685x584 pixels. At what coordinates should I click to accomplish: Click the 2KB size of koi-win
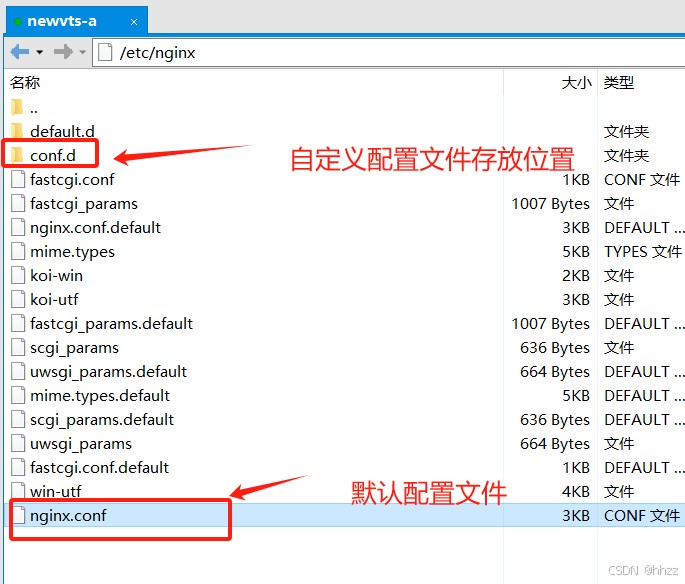[x=576, y=276]
